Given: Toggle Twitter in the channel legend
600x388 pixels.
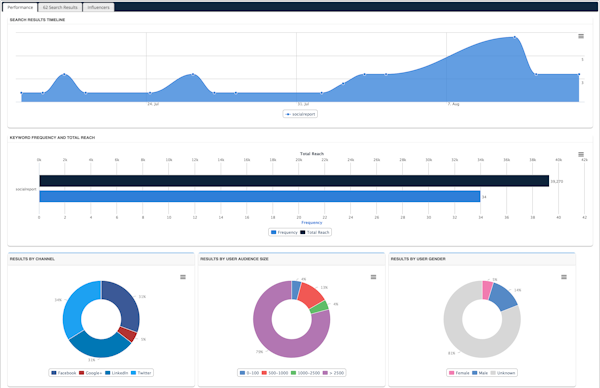Looking at the screenshot, I should coord(141,373).
